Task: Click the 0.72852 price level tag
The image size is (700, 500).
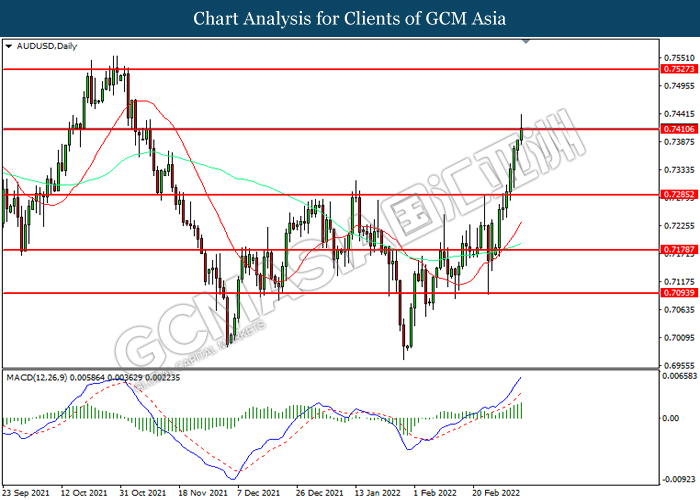Action: 679,195
